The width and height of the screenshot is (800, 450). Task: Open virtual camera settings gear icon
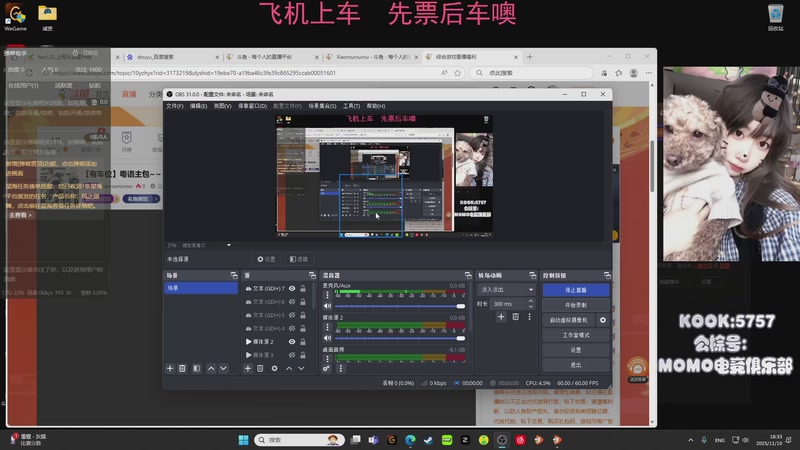tap(603, 320)
